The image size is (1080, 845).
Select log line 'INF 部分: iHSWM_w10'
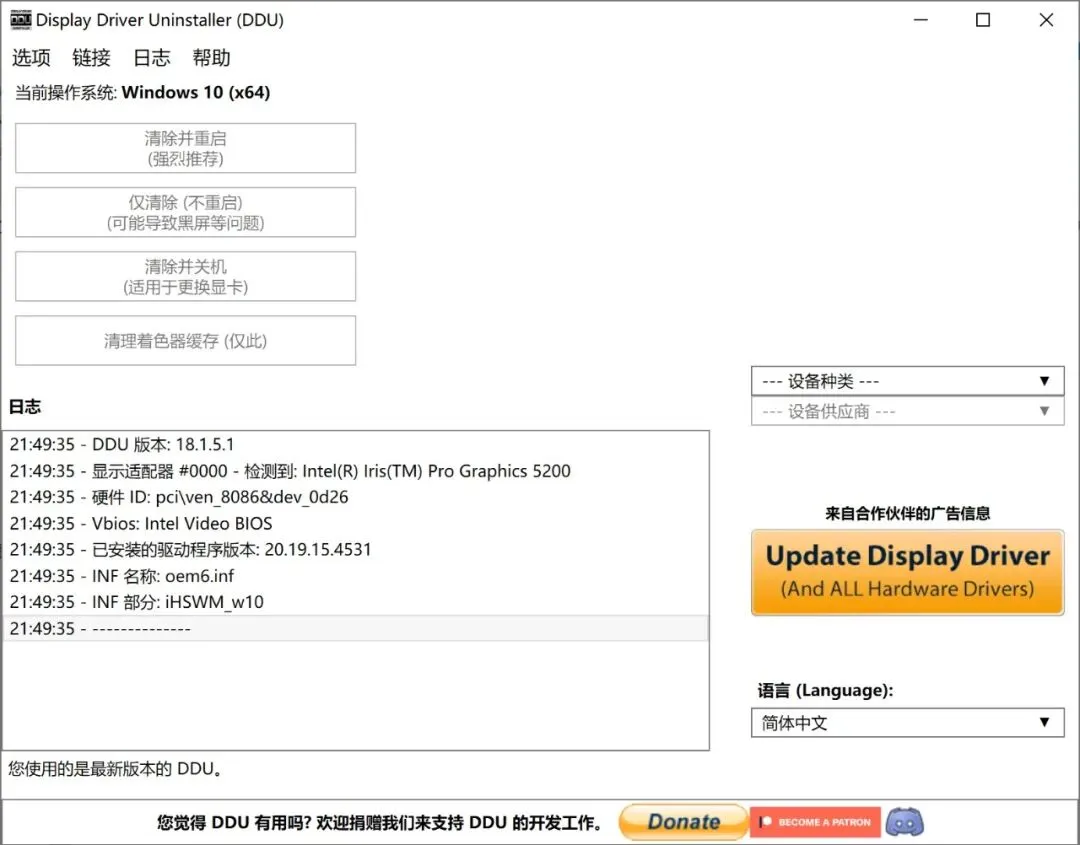355,602
